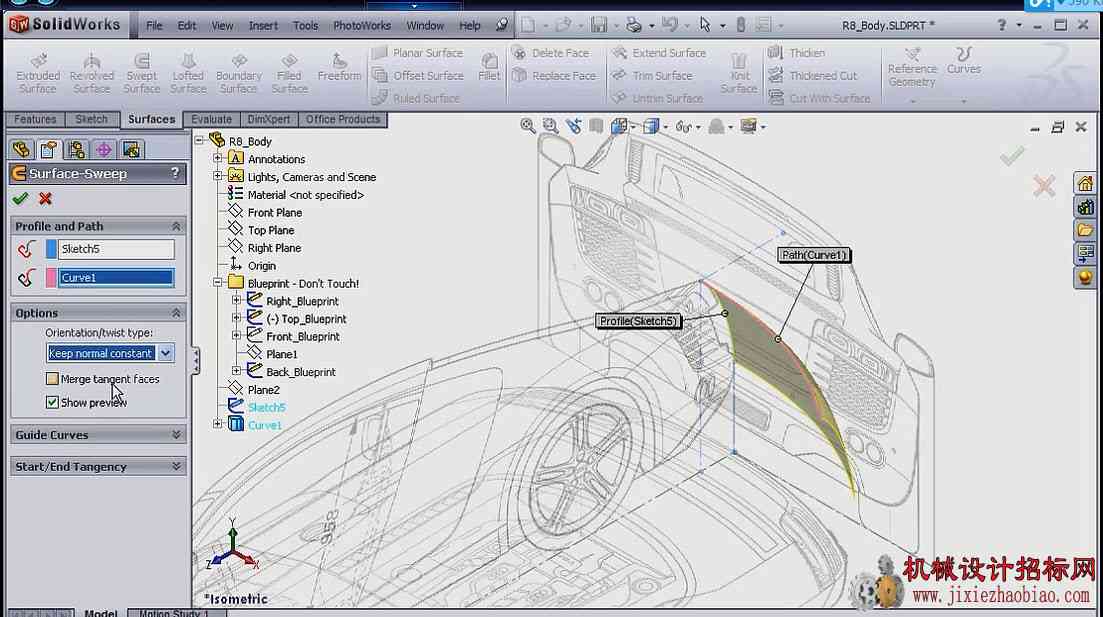This screenshot has width=1103, height=617.
Task: Choose the Lofted Surface tool
Action: (188, 72)
